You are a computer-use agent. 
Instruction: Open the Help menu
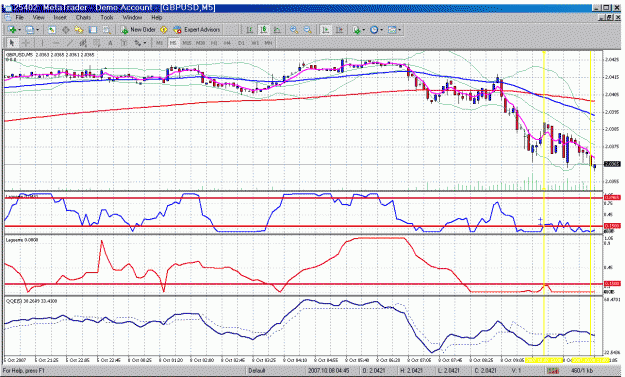(x=157, y=17)
